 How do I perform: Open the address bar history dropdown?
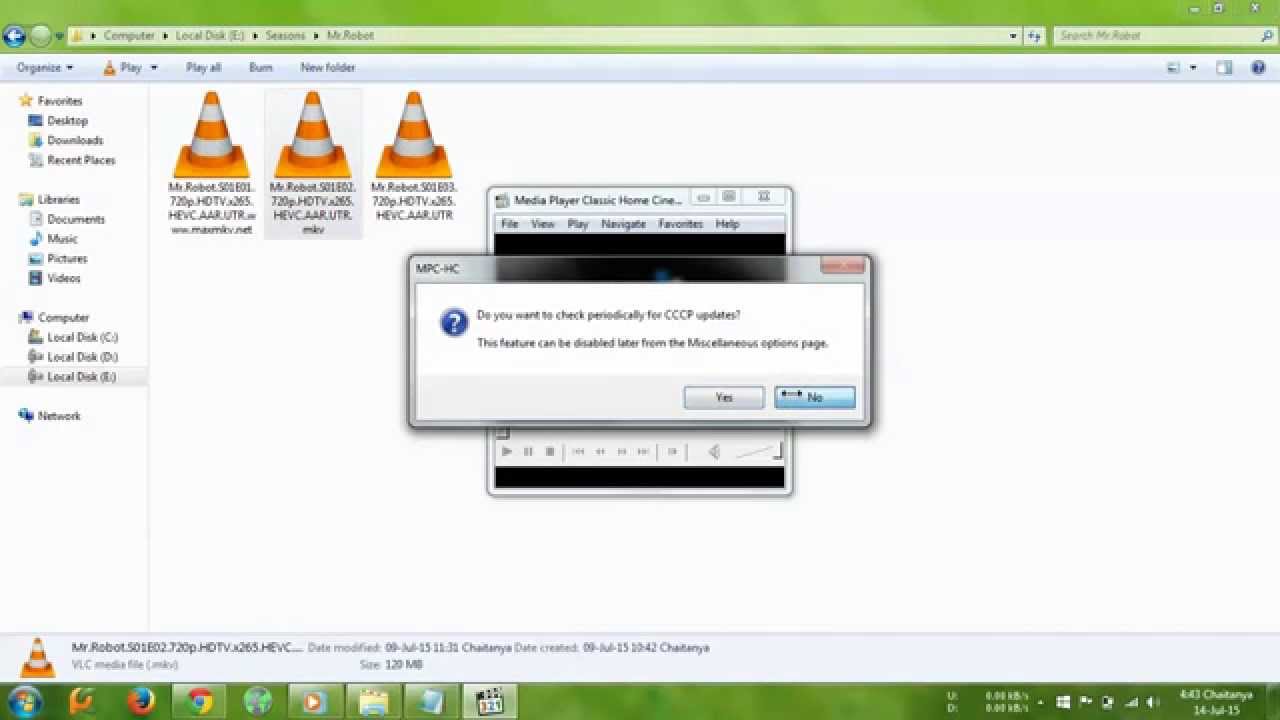pos(1013,36)
